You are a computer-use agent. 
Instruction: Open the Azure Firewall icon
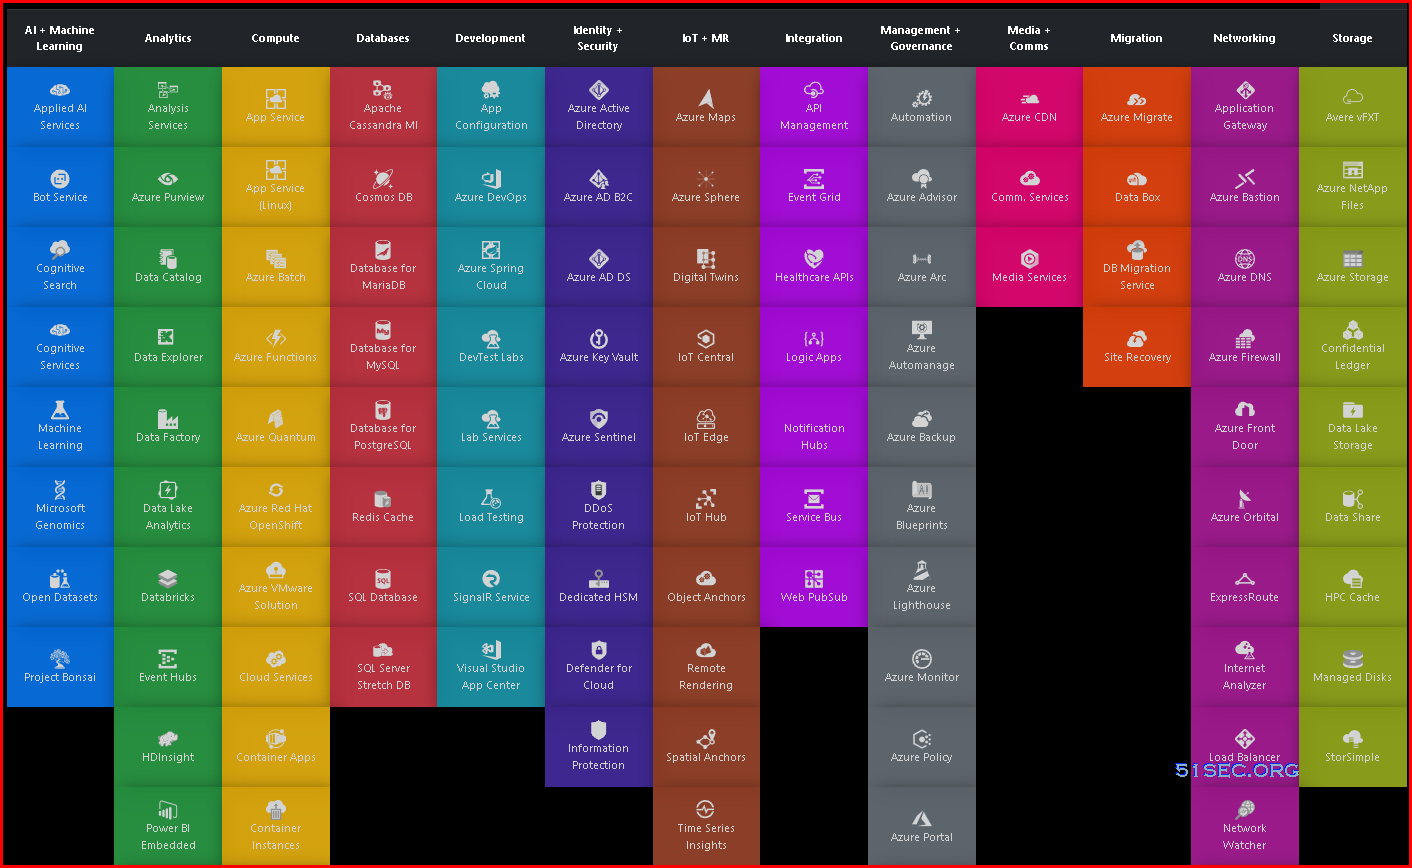point(1245,339)
